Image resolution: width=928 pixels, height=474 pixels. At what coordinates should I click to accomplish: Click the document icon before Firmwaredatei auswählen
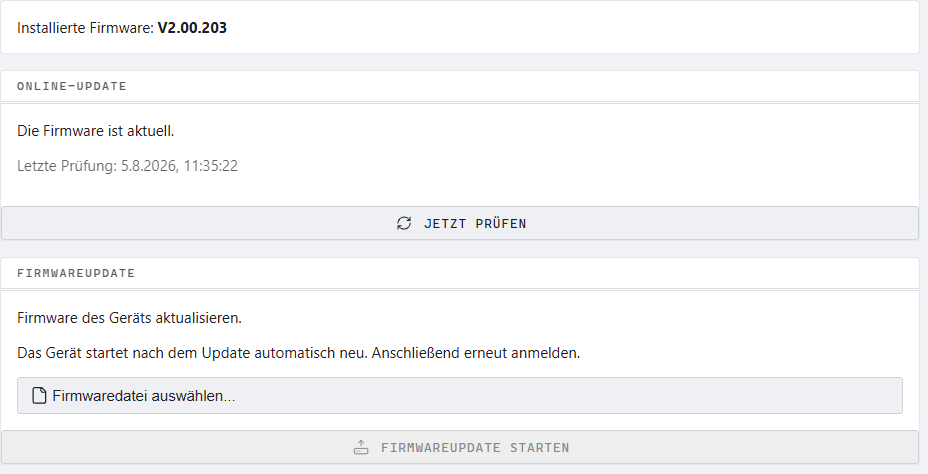point(39,395)
